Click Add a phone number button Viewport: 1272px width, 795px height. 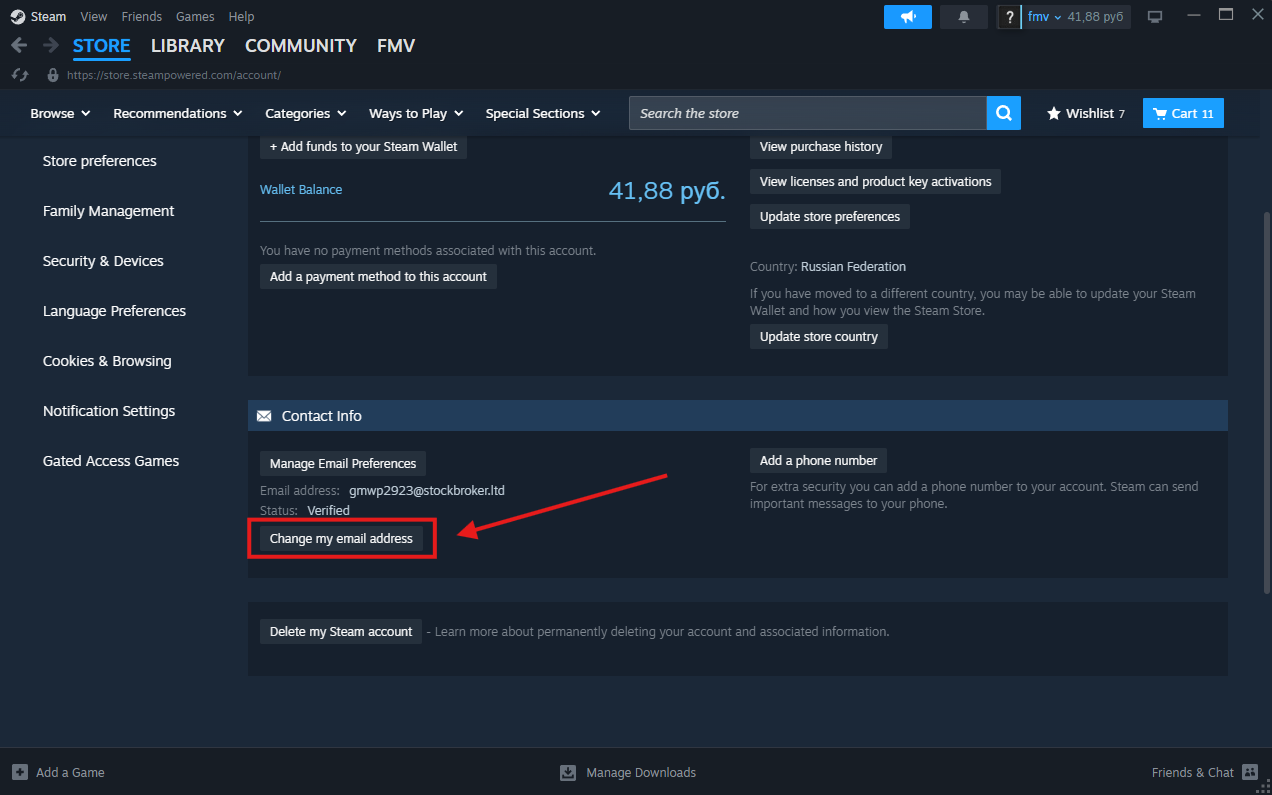(818, 460)
